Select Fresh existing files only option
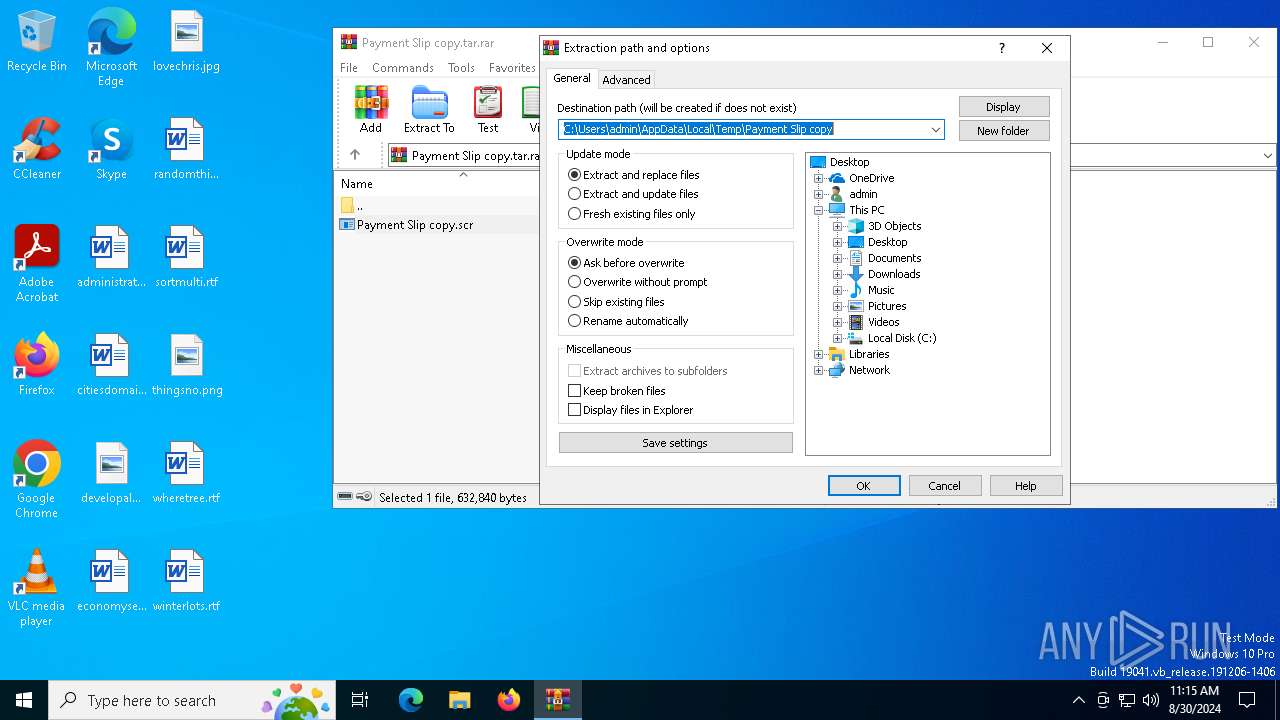 pyautogui.click(x=632, y=214)
